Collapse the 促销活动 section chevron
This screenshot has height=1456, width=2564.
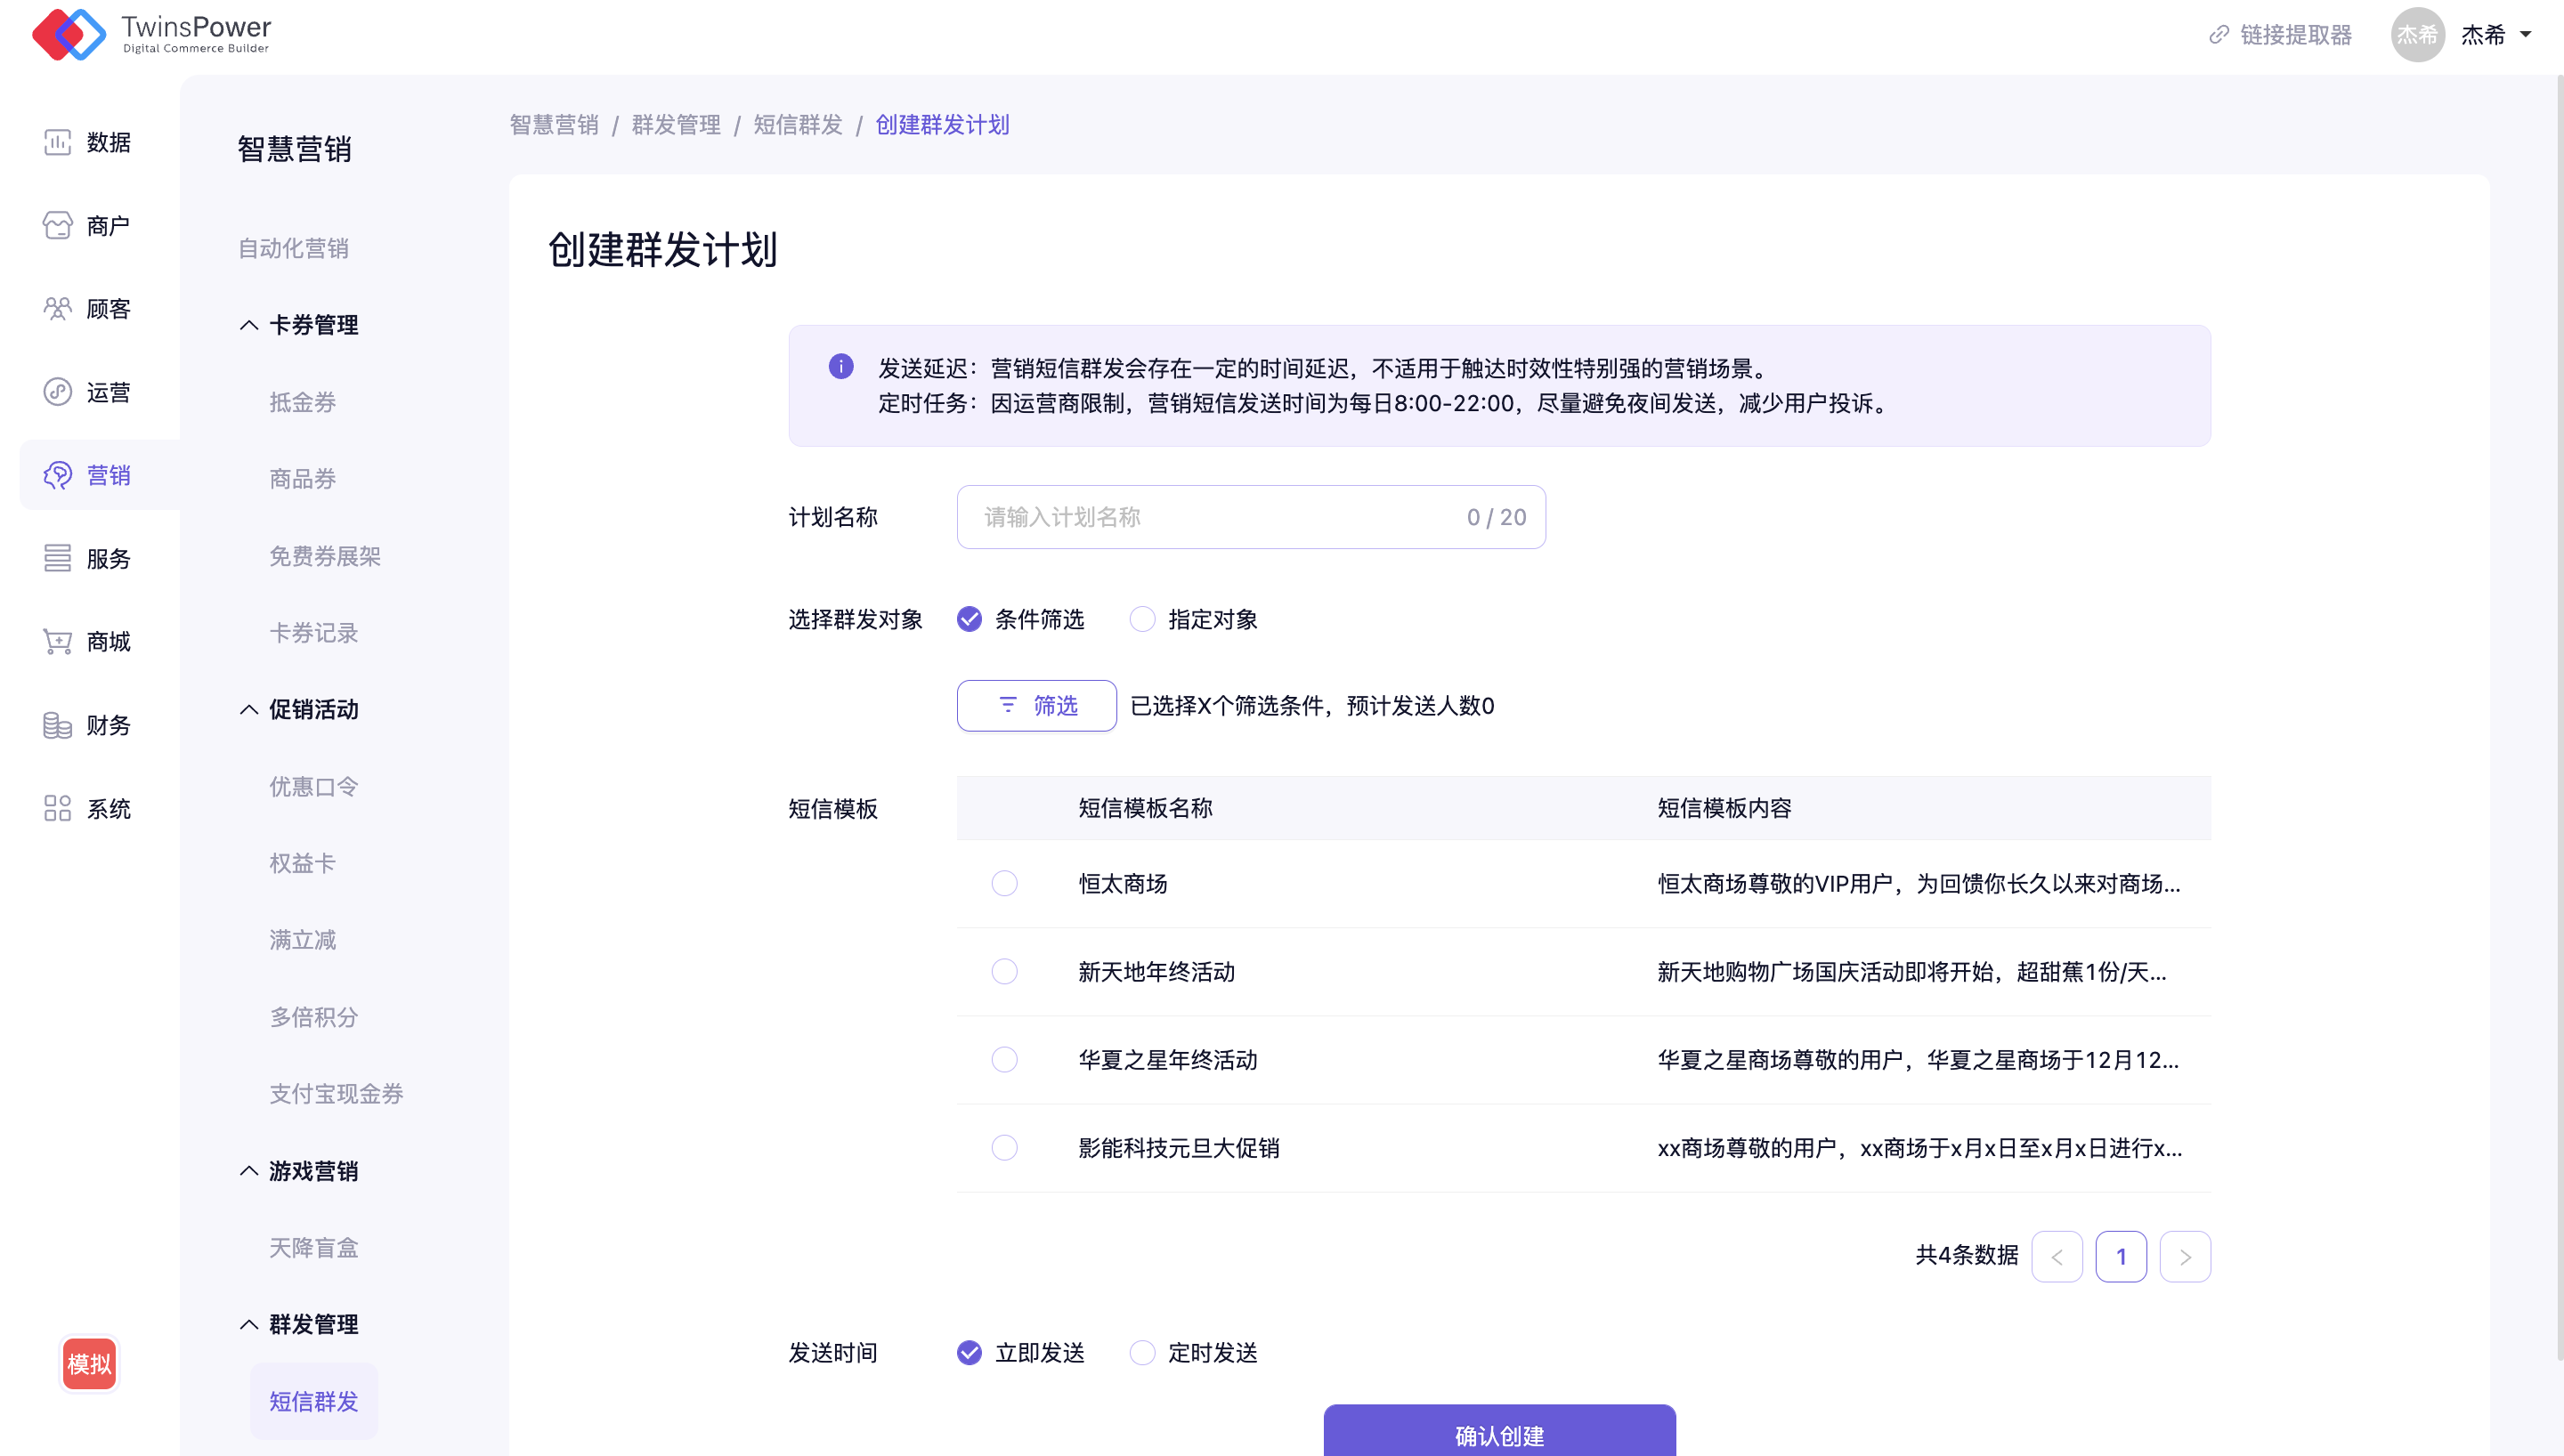click(249, 709)
